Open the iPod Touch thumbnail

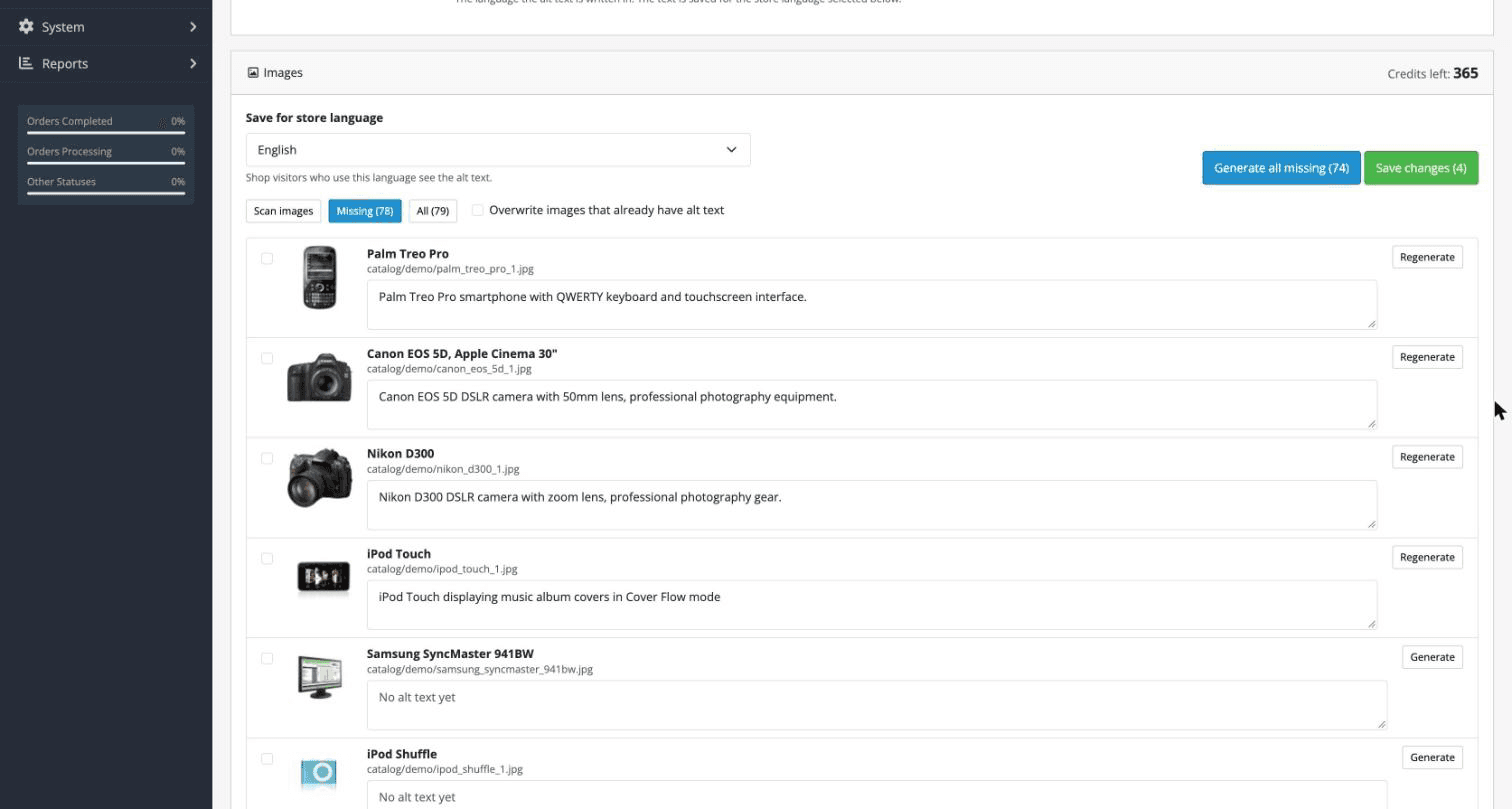coord(323,577)
